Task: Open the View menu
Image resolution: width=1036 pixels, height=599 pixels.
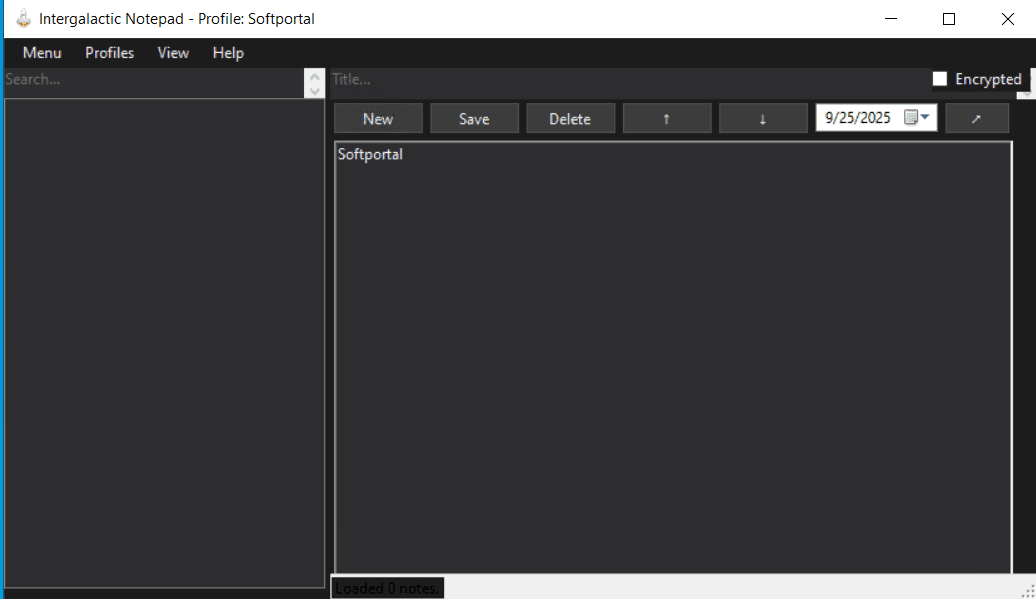Action: pos(173,53)
